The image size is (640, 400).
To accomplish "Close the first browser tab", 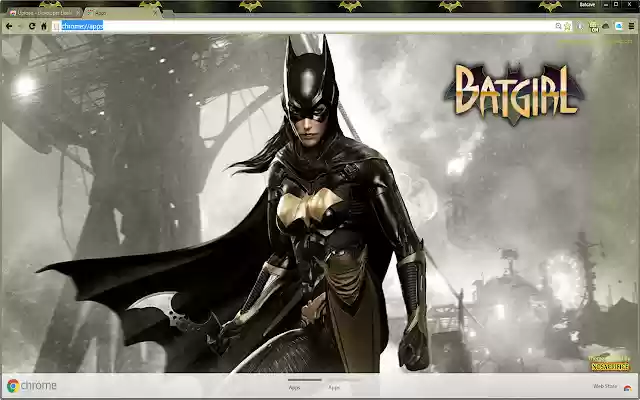I will pos(78,13).
